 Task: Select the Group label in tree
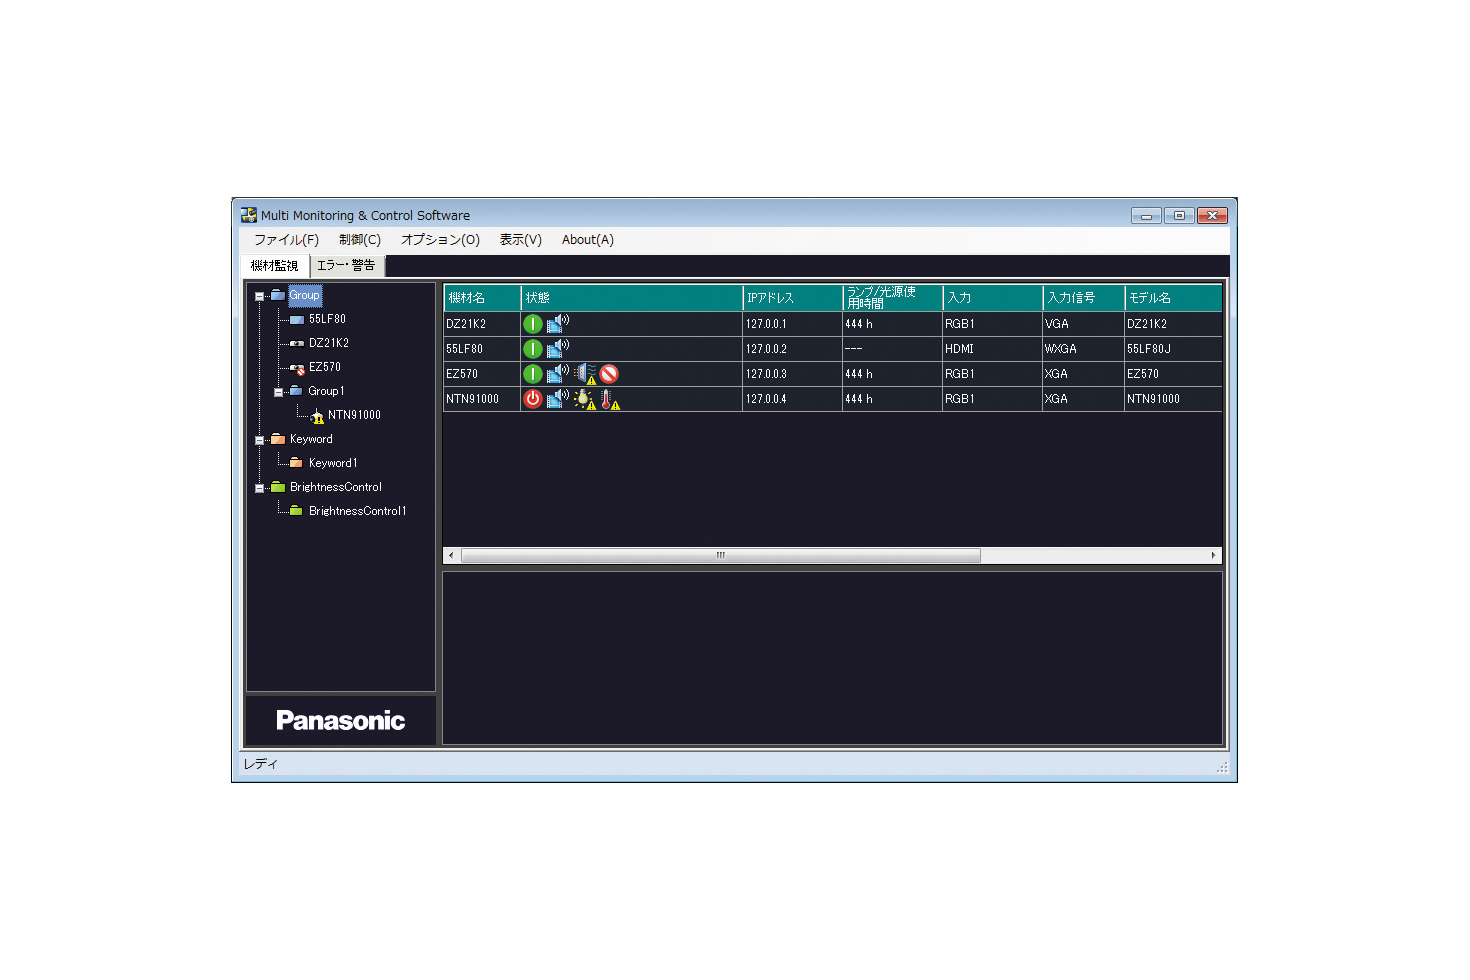click(305, 295)
